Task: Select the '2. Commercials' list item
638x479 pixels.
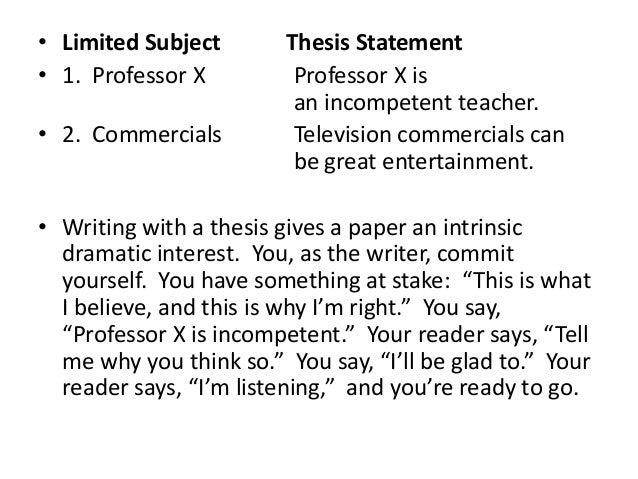Action: (142, 134)
